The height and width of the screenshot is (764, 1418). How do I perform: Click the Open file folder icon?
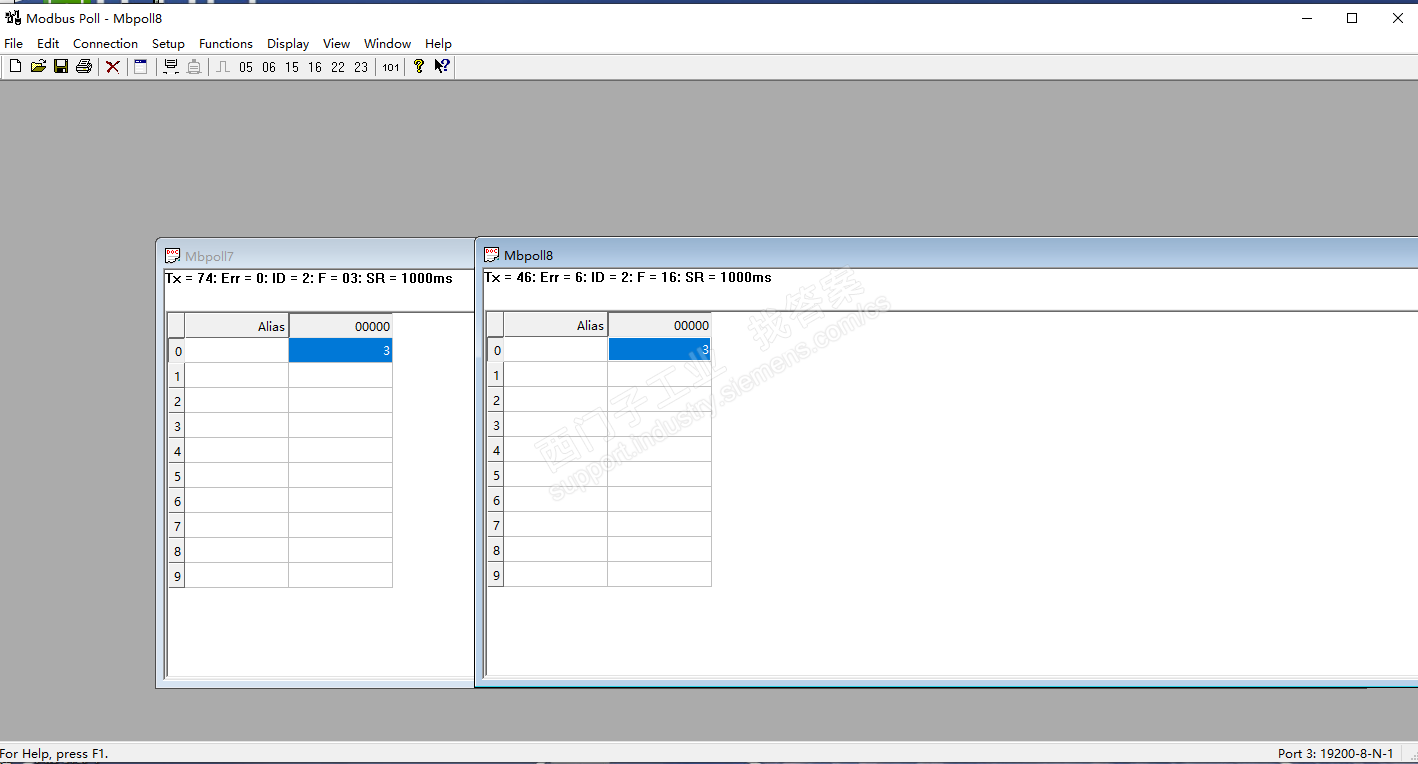(x=38, y=67)
